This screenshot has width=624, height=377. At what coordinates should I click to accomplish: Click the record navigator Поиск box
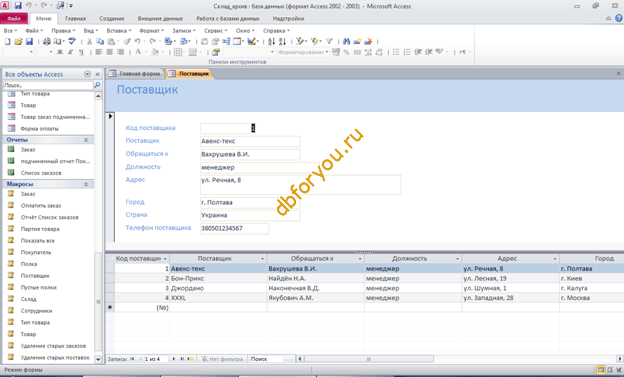pos(266,359)
